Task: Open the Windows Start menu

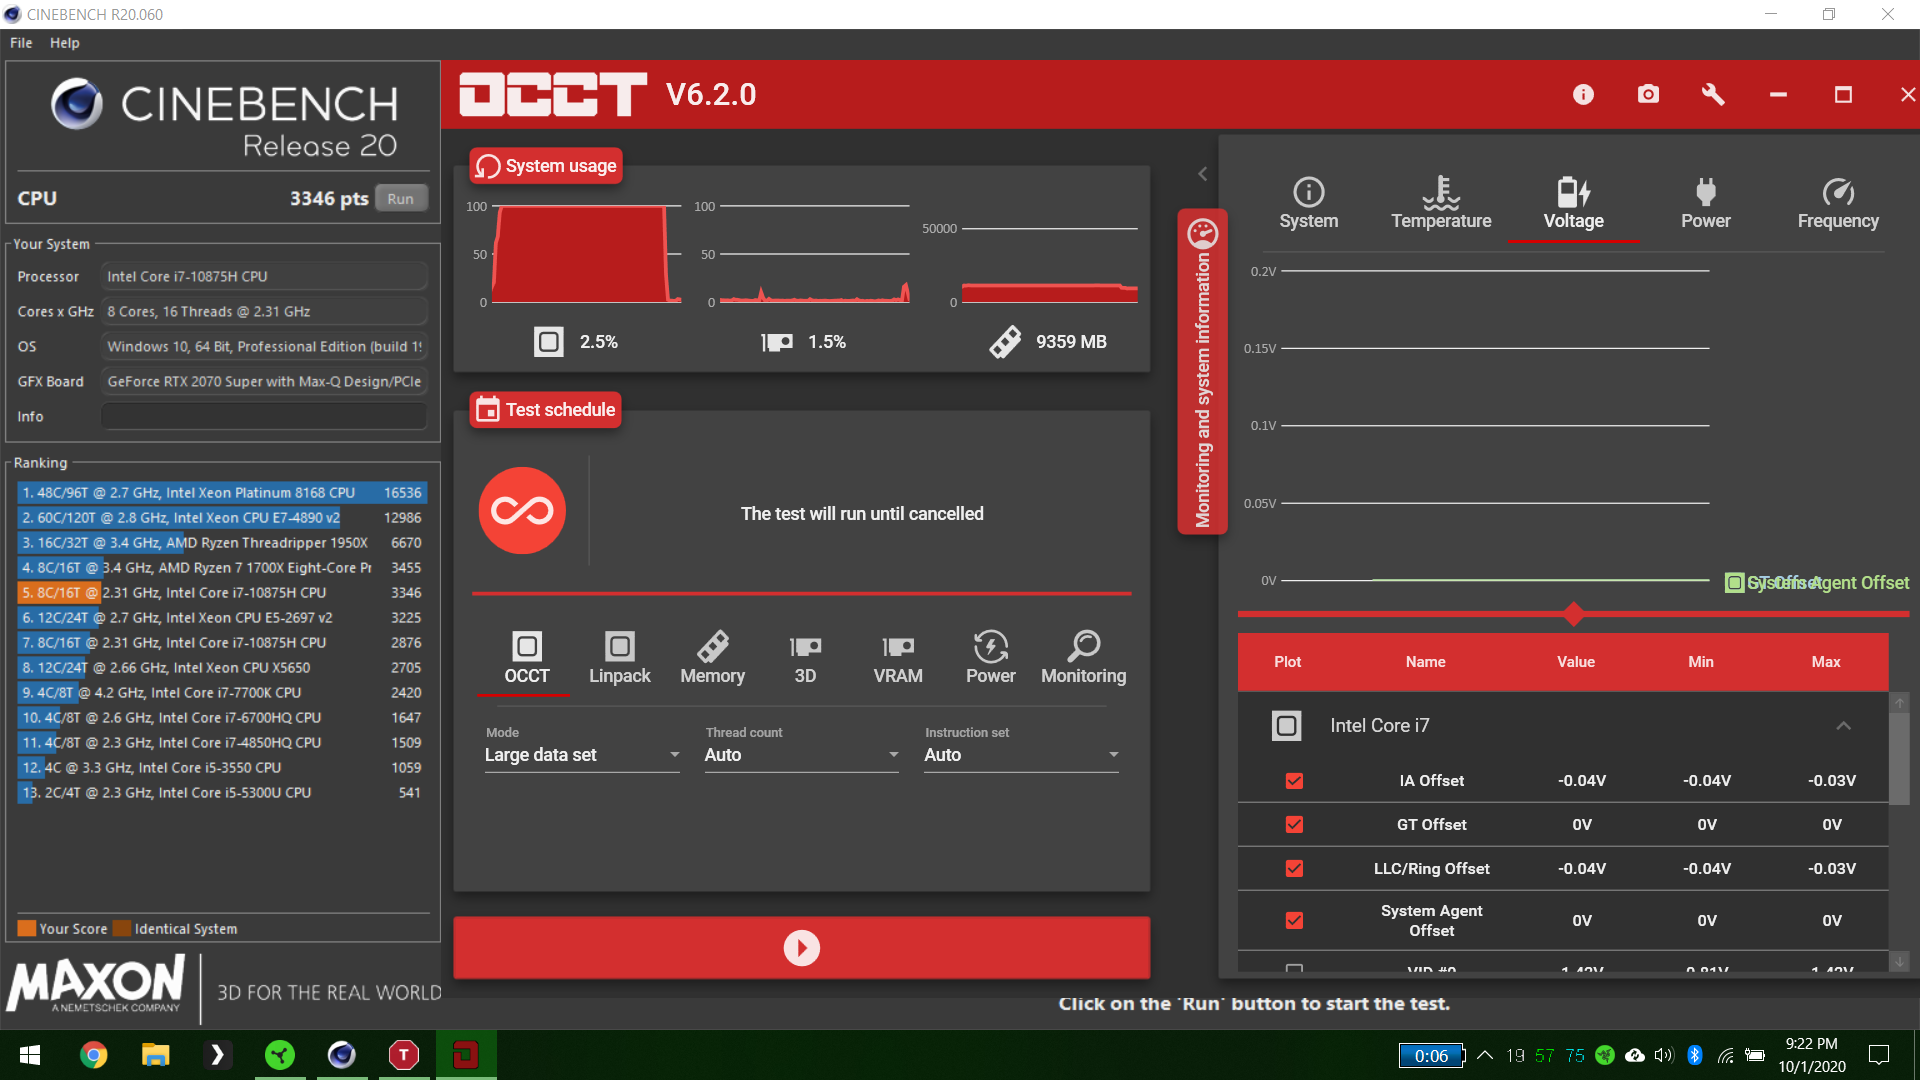Action: coord(30,1055)
